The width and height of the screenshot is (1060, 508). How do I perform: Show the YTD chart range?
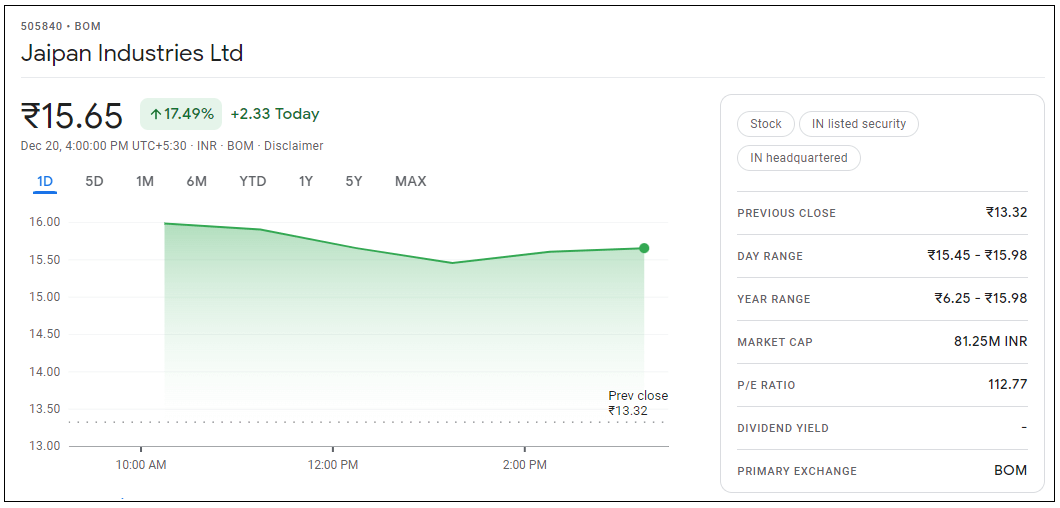253,181
